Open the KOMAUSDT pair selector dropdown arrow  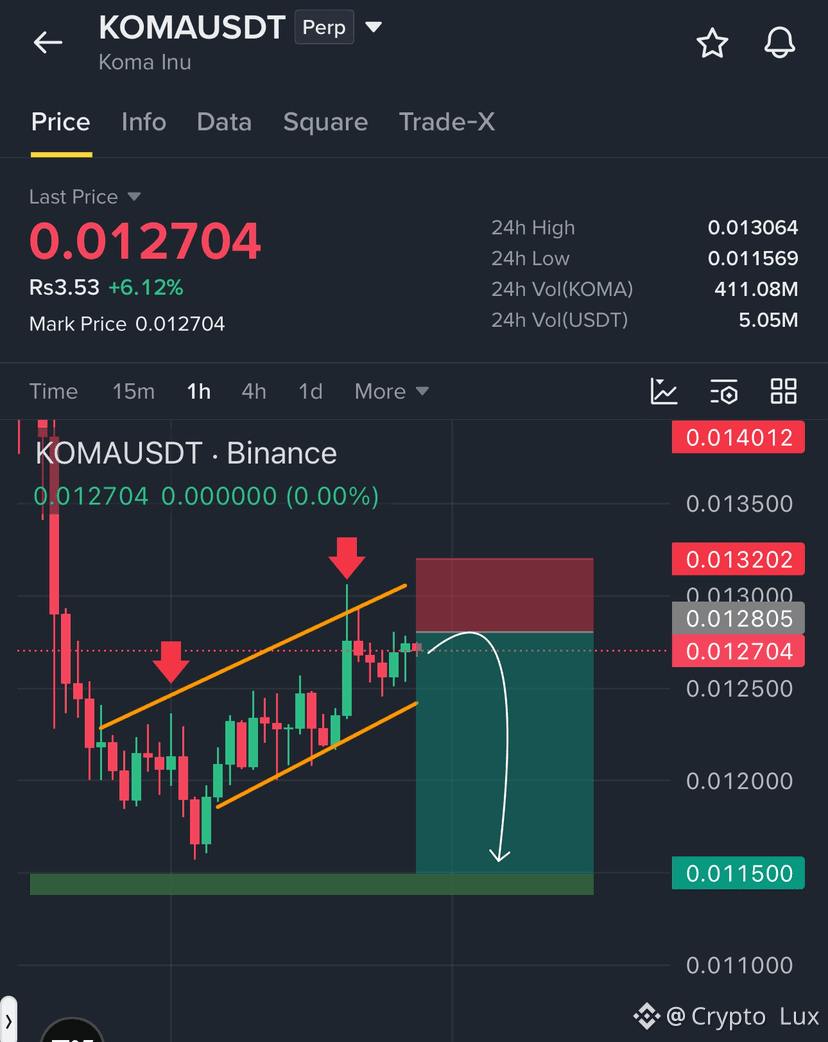coord(373,27)
